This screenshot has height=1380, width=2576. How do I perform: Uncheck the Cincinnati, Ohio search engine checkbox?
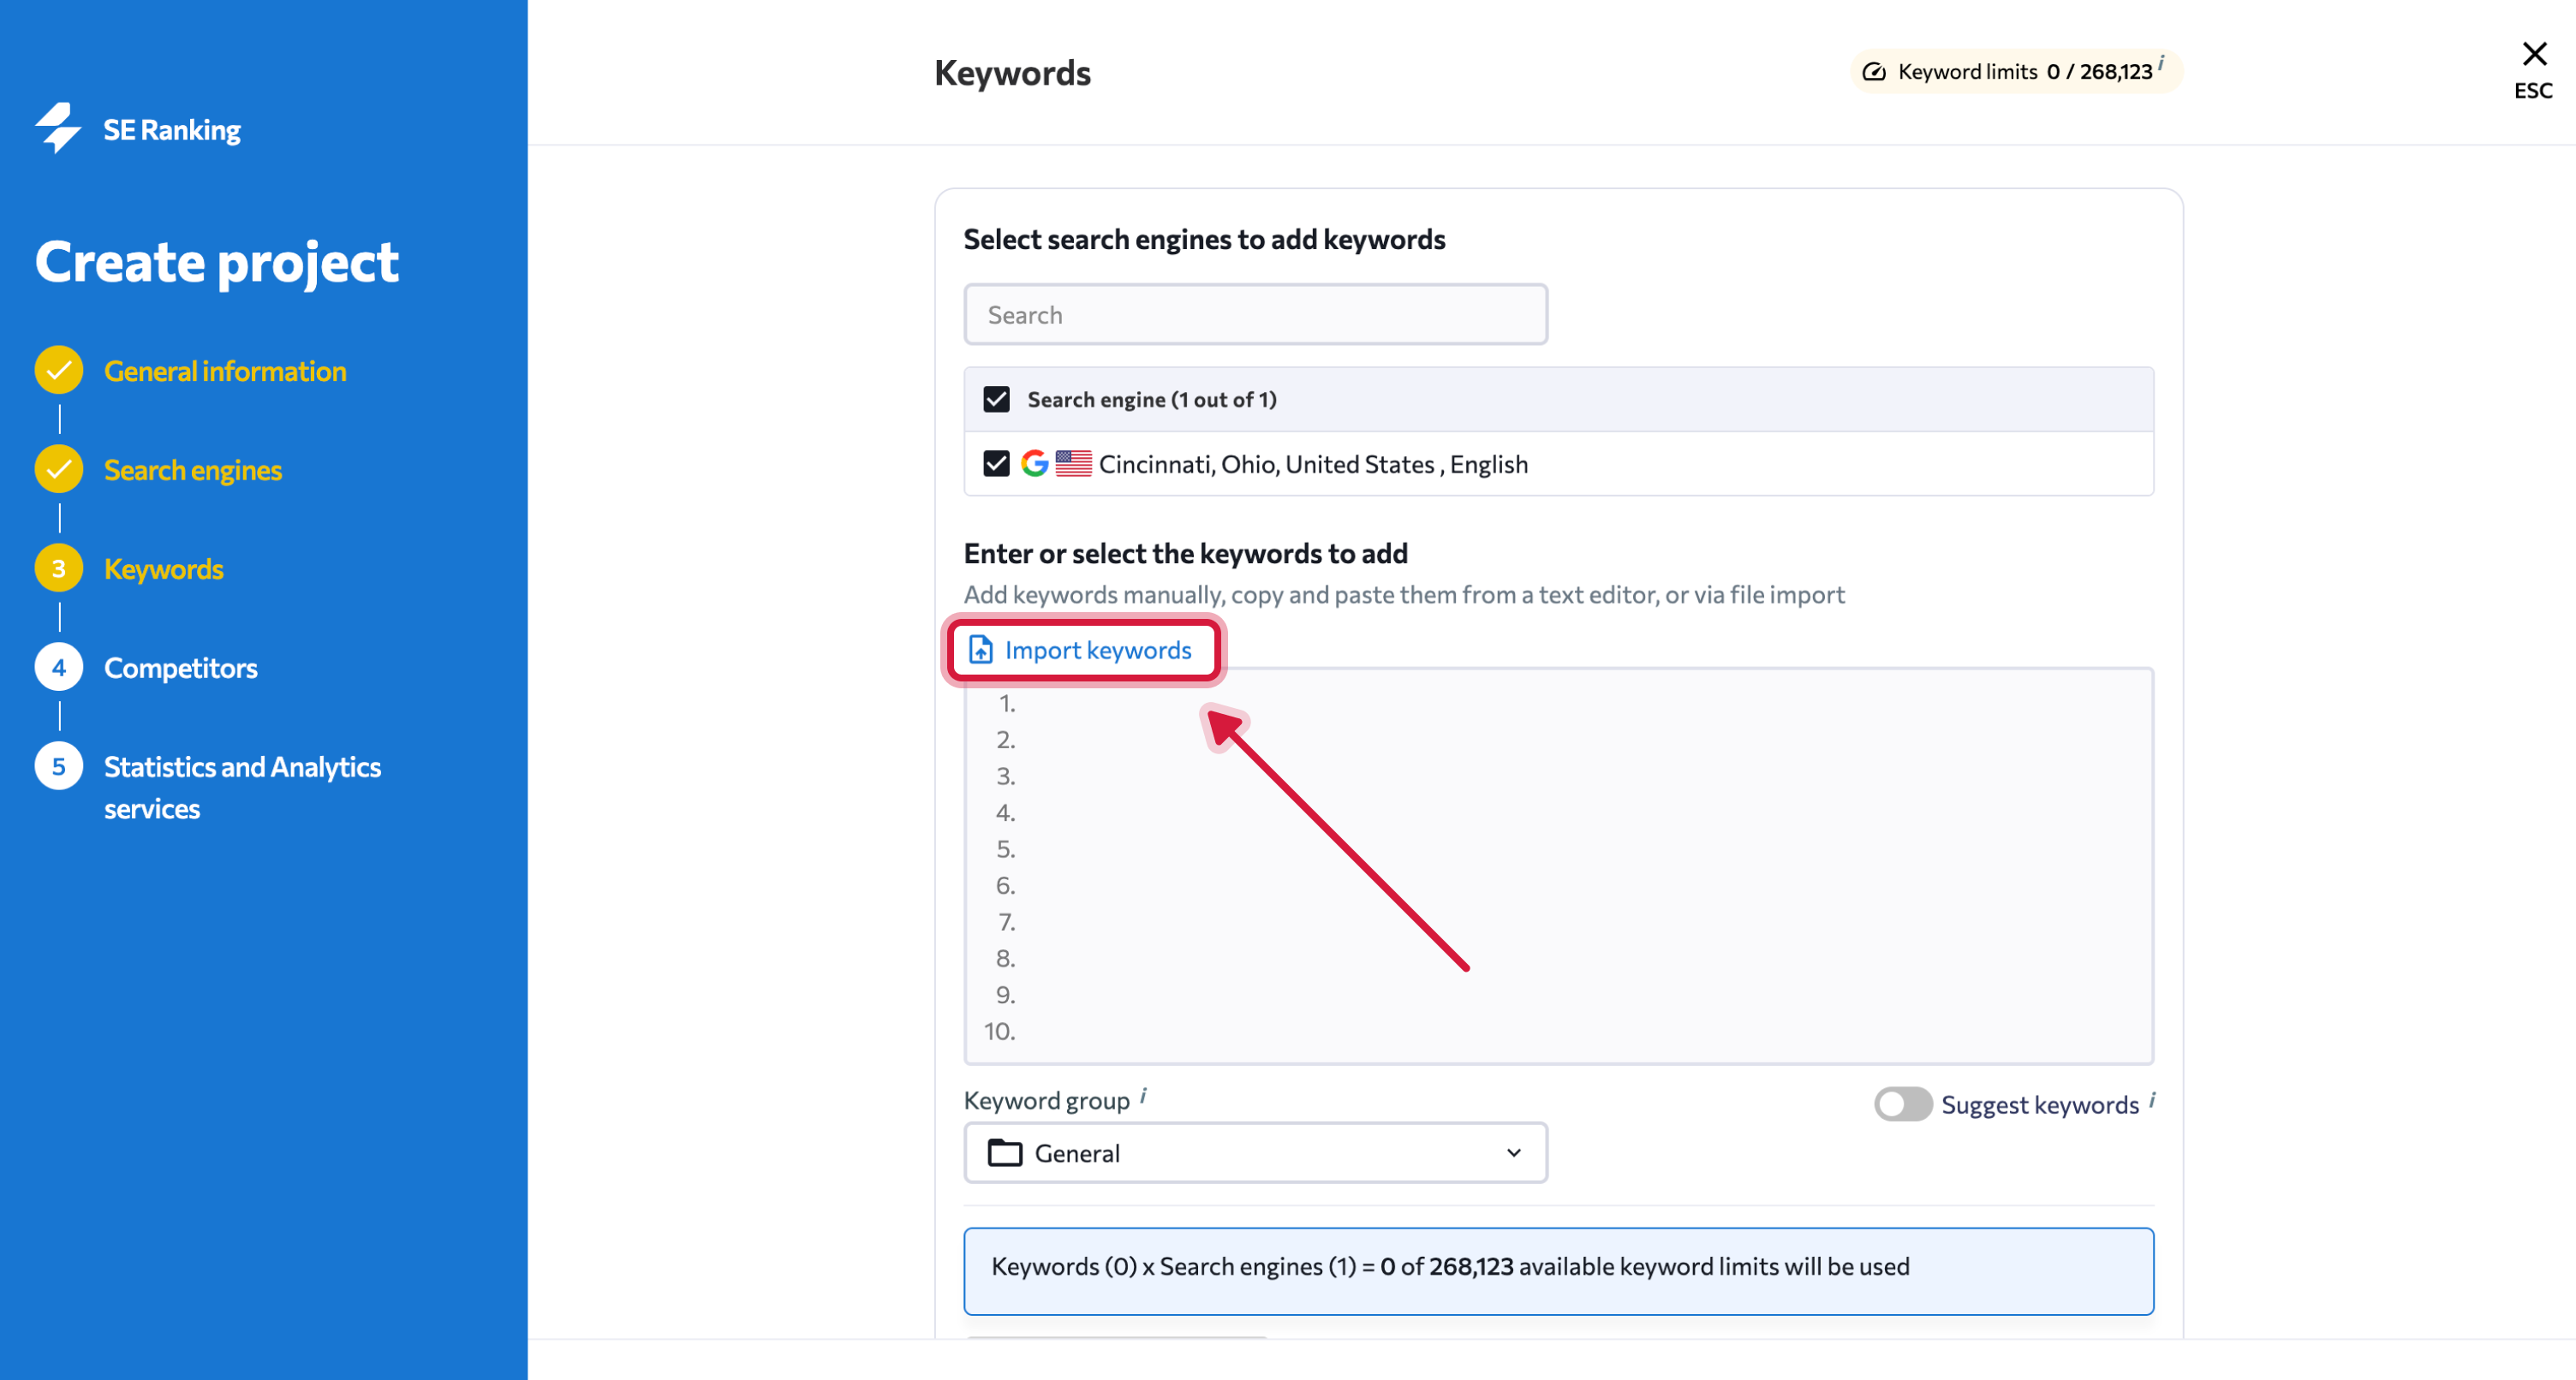click(x=996, y=463)
